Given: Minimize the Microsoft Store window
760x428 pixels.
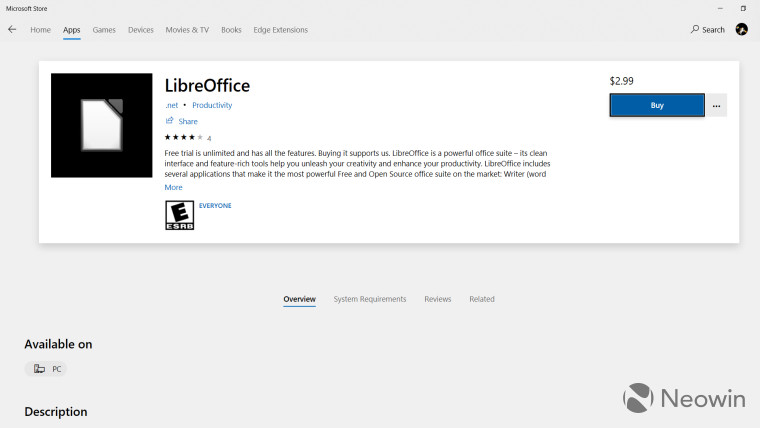Looking at the screenshot, I should coord(720,8).
